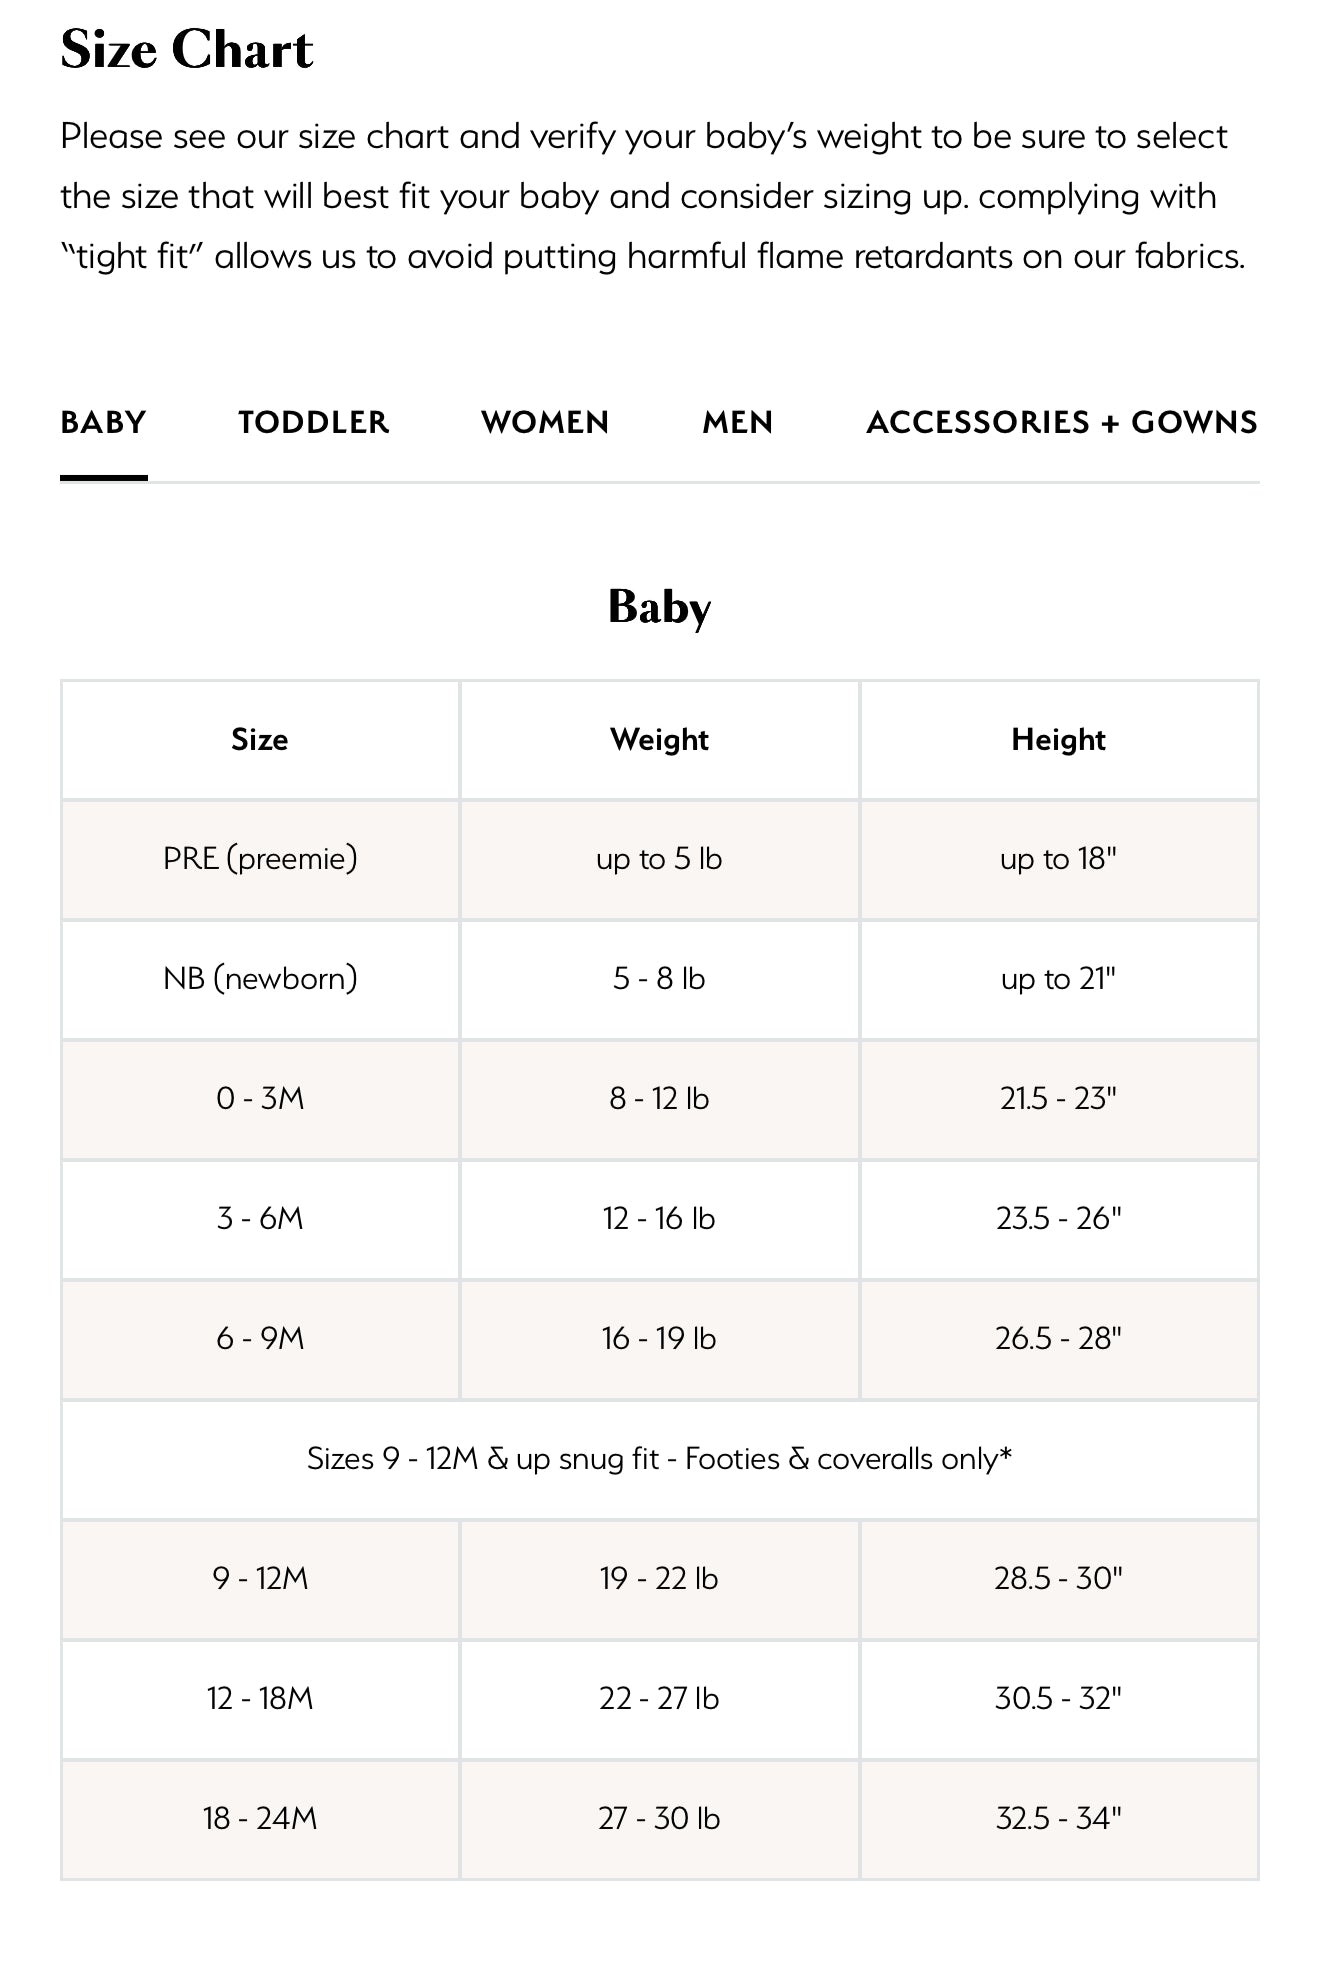The height and width of the screenshot is (1973, 1320).
Task: Click the 26.5 - 28" height cell
Action: (x=1058, y=1339)
